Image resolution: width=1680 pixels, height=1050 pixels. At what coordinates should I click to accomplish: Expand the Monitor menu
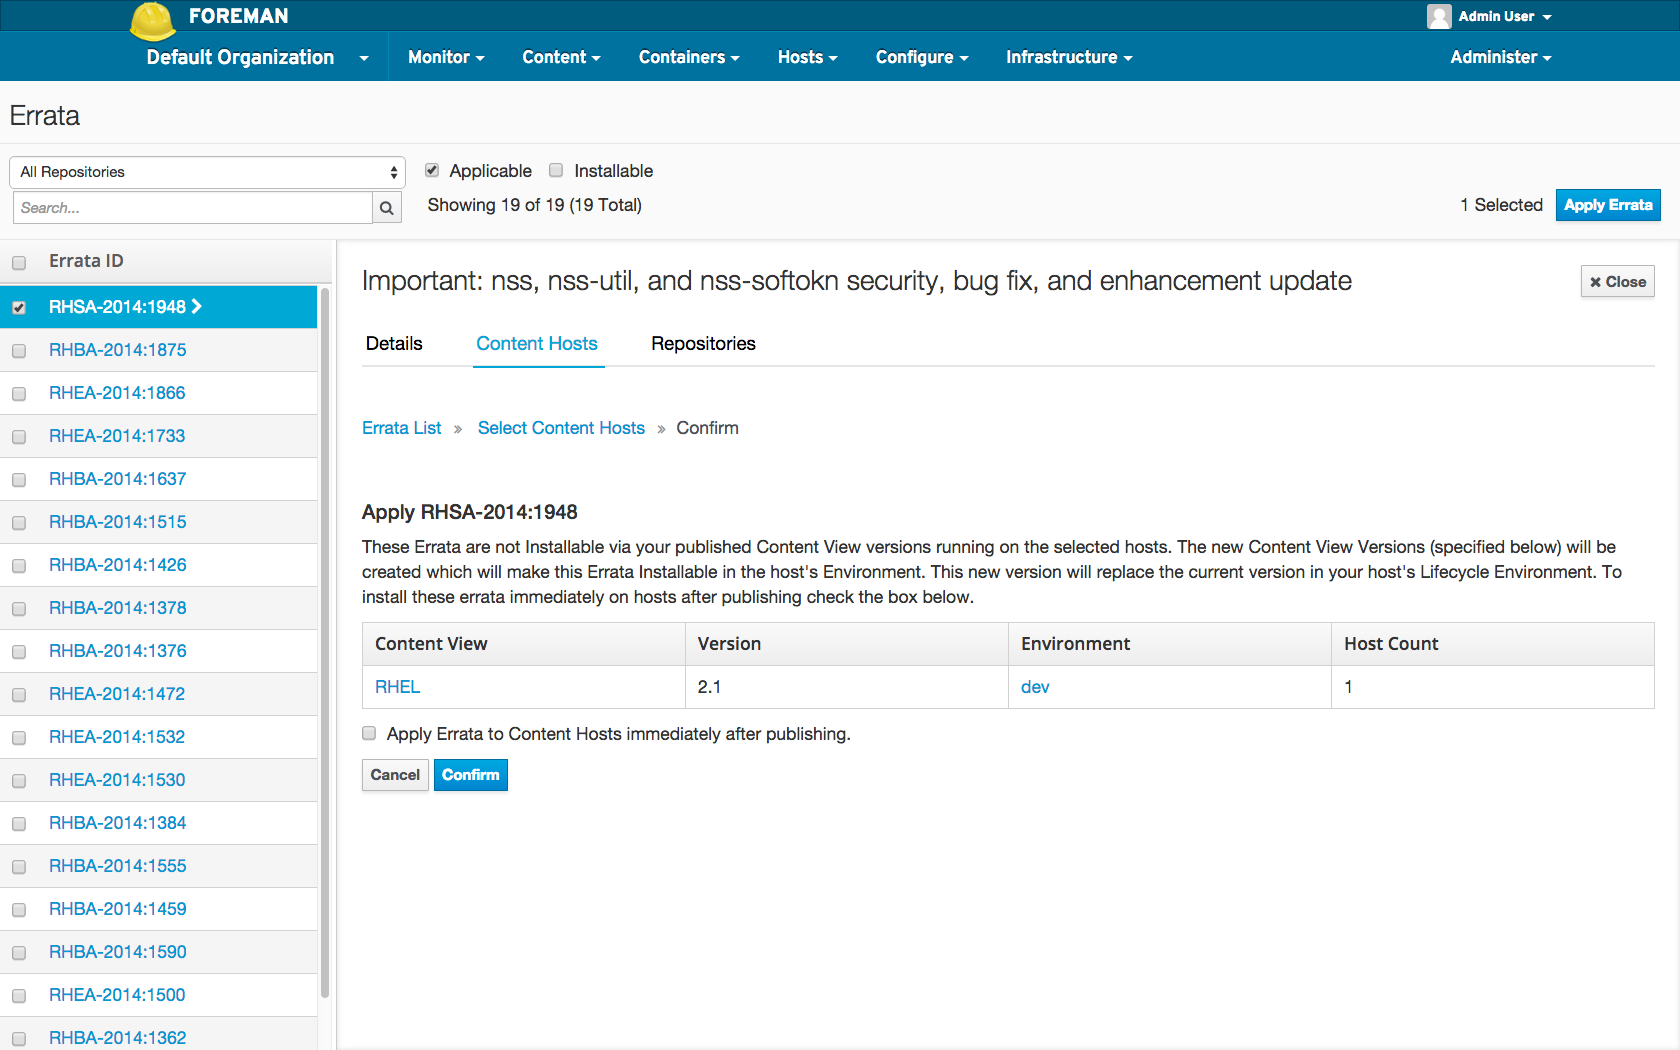pos(446,57)
